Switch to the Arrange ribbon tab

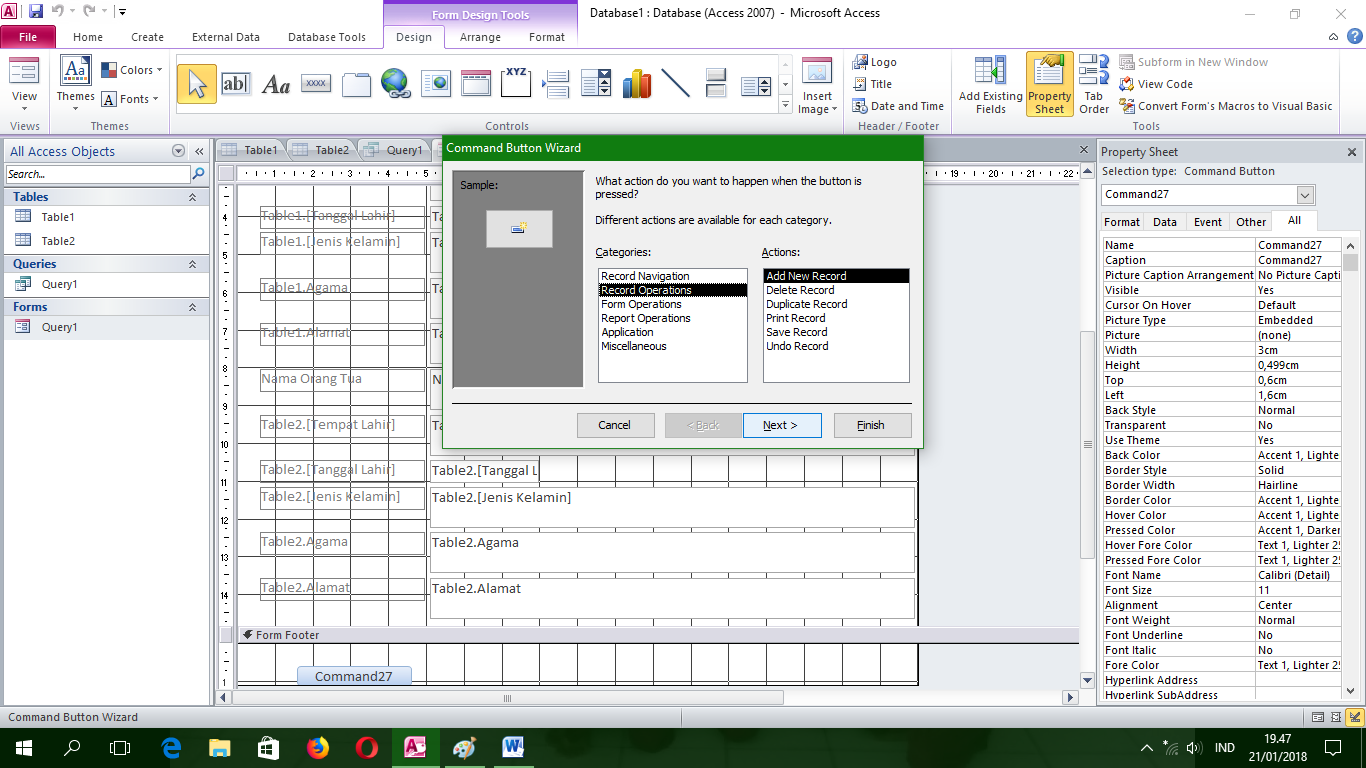point(480,37)
